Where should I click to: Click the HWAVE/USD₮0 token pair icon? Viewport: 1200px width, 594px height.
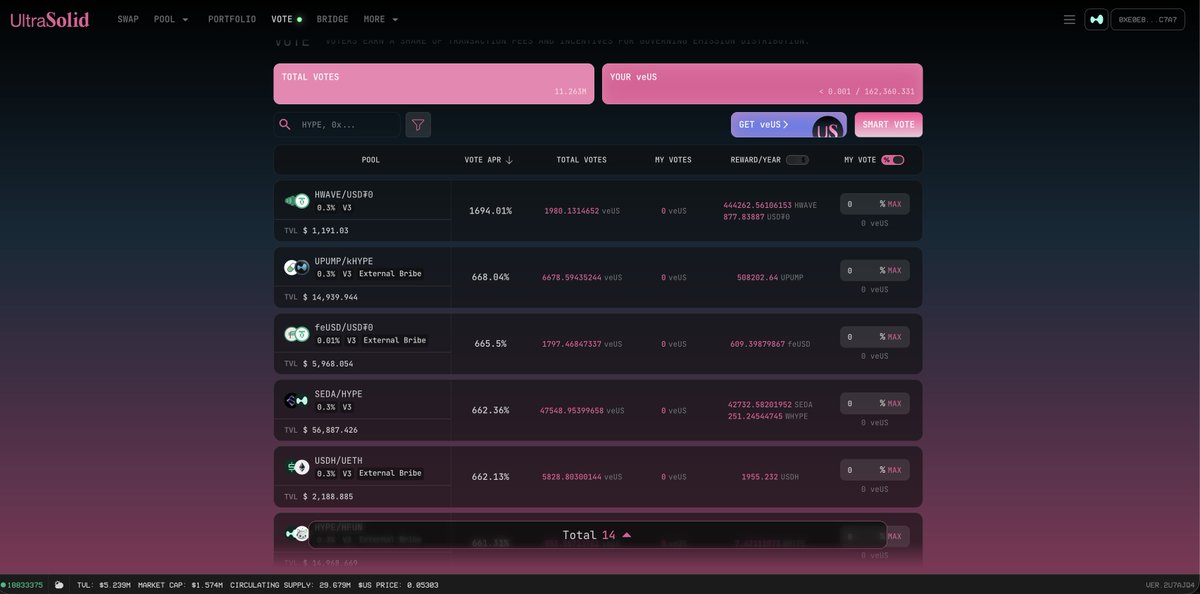(x=297, y=200)
